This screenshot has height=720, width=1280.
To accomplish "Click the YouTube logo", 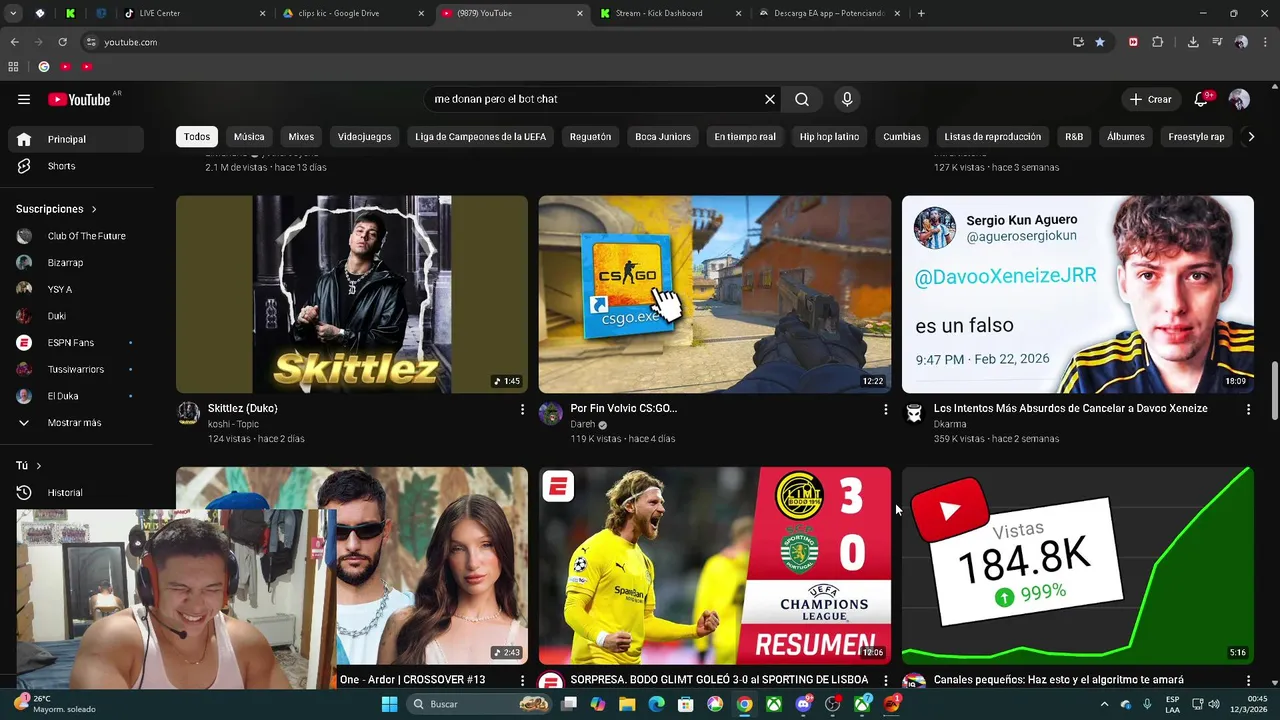I will (80, 99).
